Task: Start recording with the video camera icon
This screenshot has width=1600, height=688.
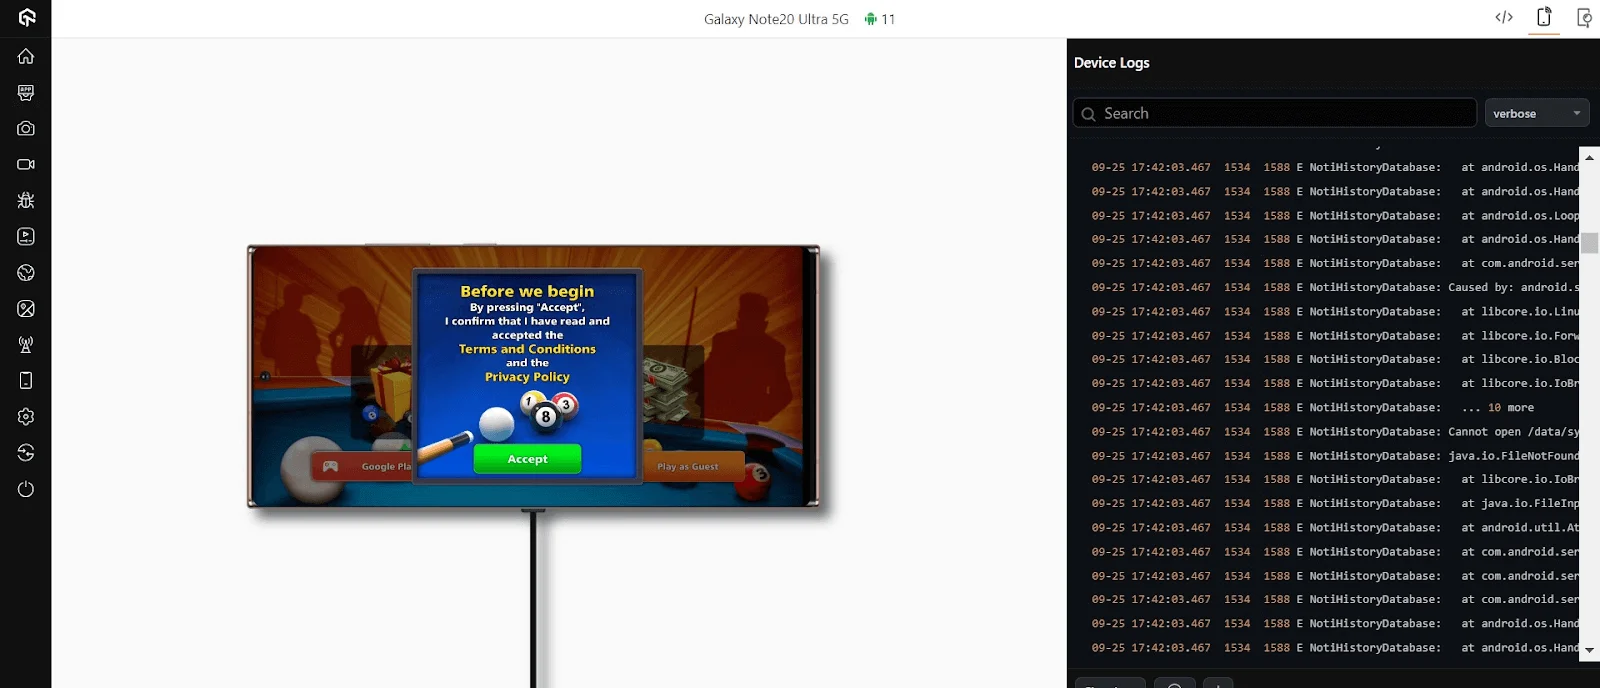Action: (26, 164)
